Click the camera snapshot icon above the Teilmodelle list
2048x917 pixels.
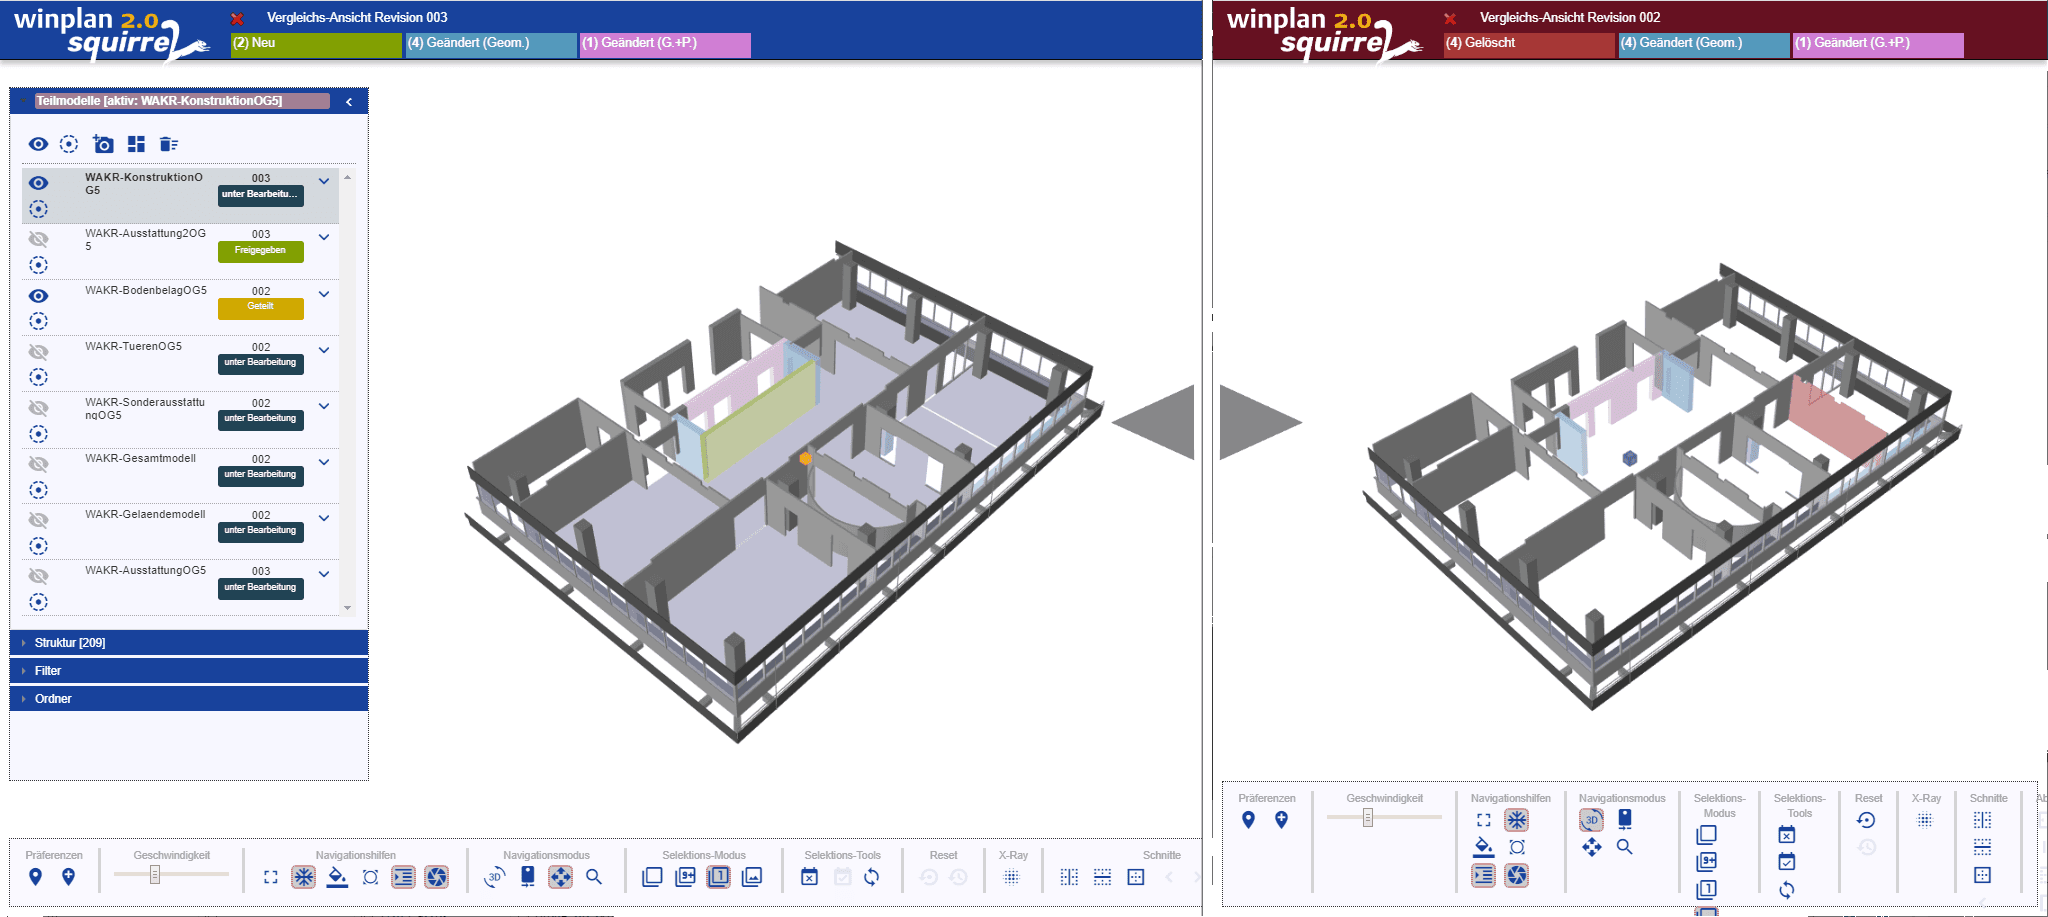[x=103, y=144]
